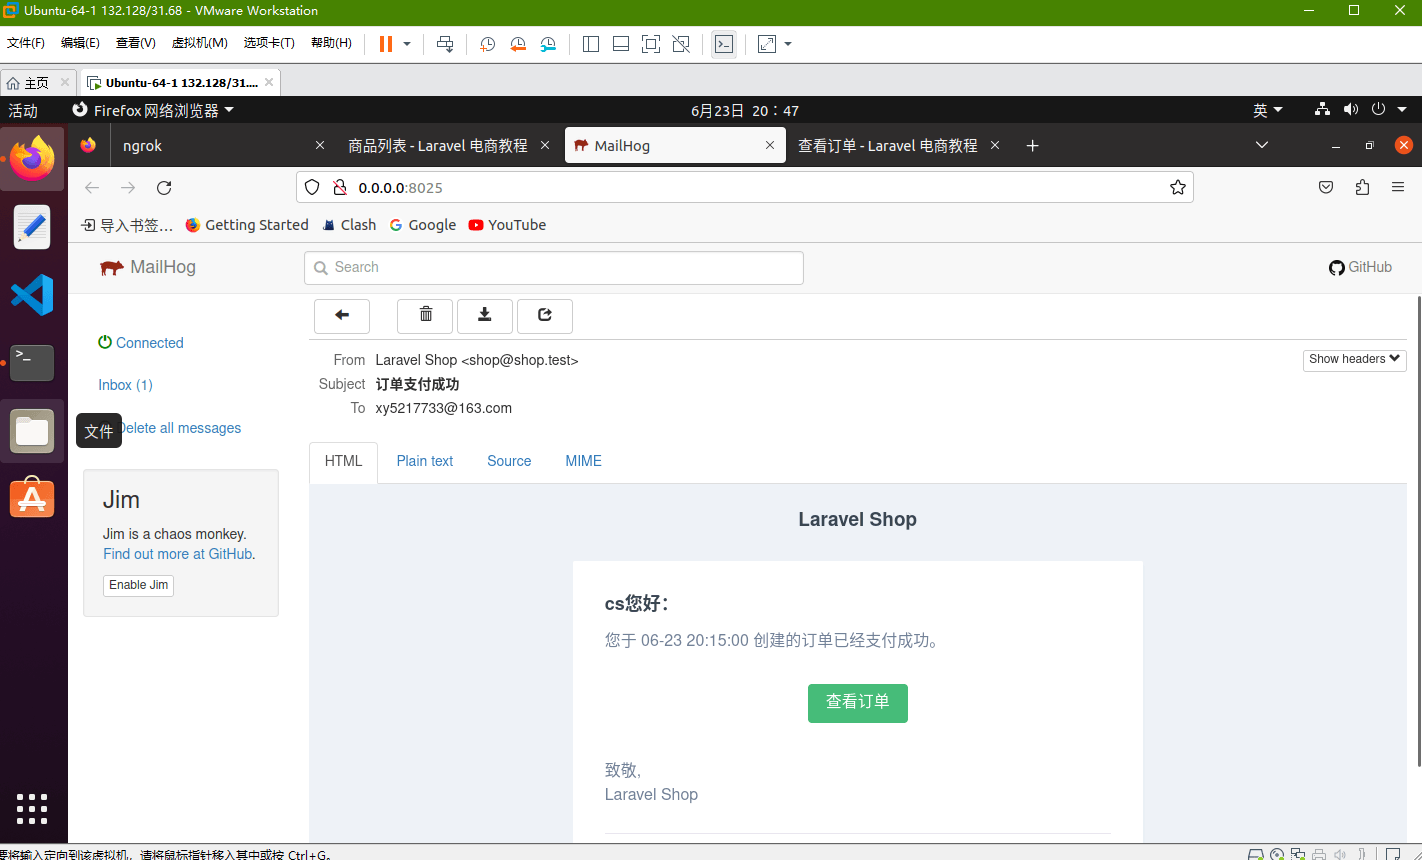Open the 帮助(H) menu in VMware
This screenshot has height=860, width=1422.
coord(331,43)
